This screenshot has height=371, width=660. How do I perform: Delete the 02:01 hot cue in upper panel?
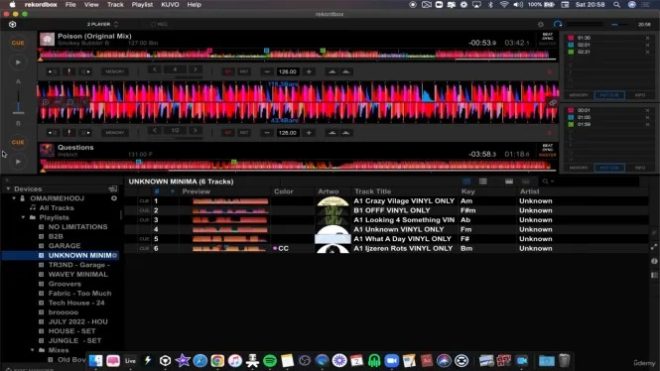pos(647,45)
